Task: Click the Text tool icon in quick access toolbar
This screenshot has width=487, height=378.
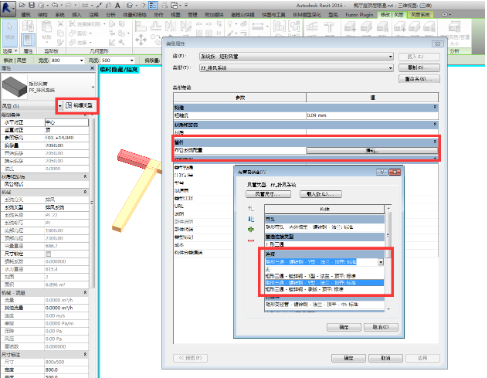Action: (x=118, y=5)
